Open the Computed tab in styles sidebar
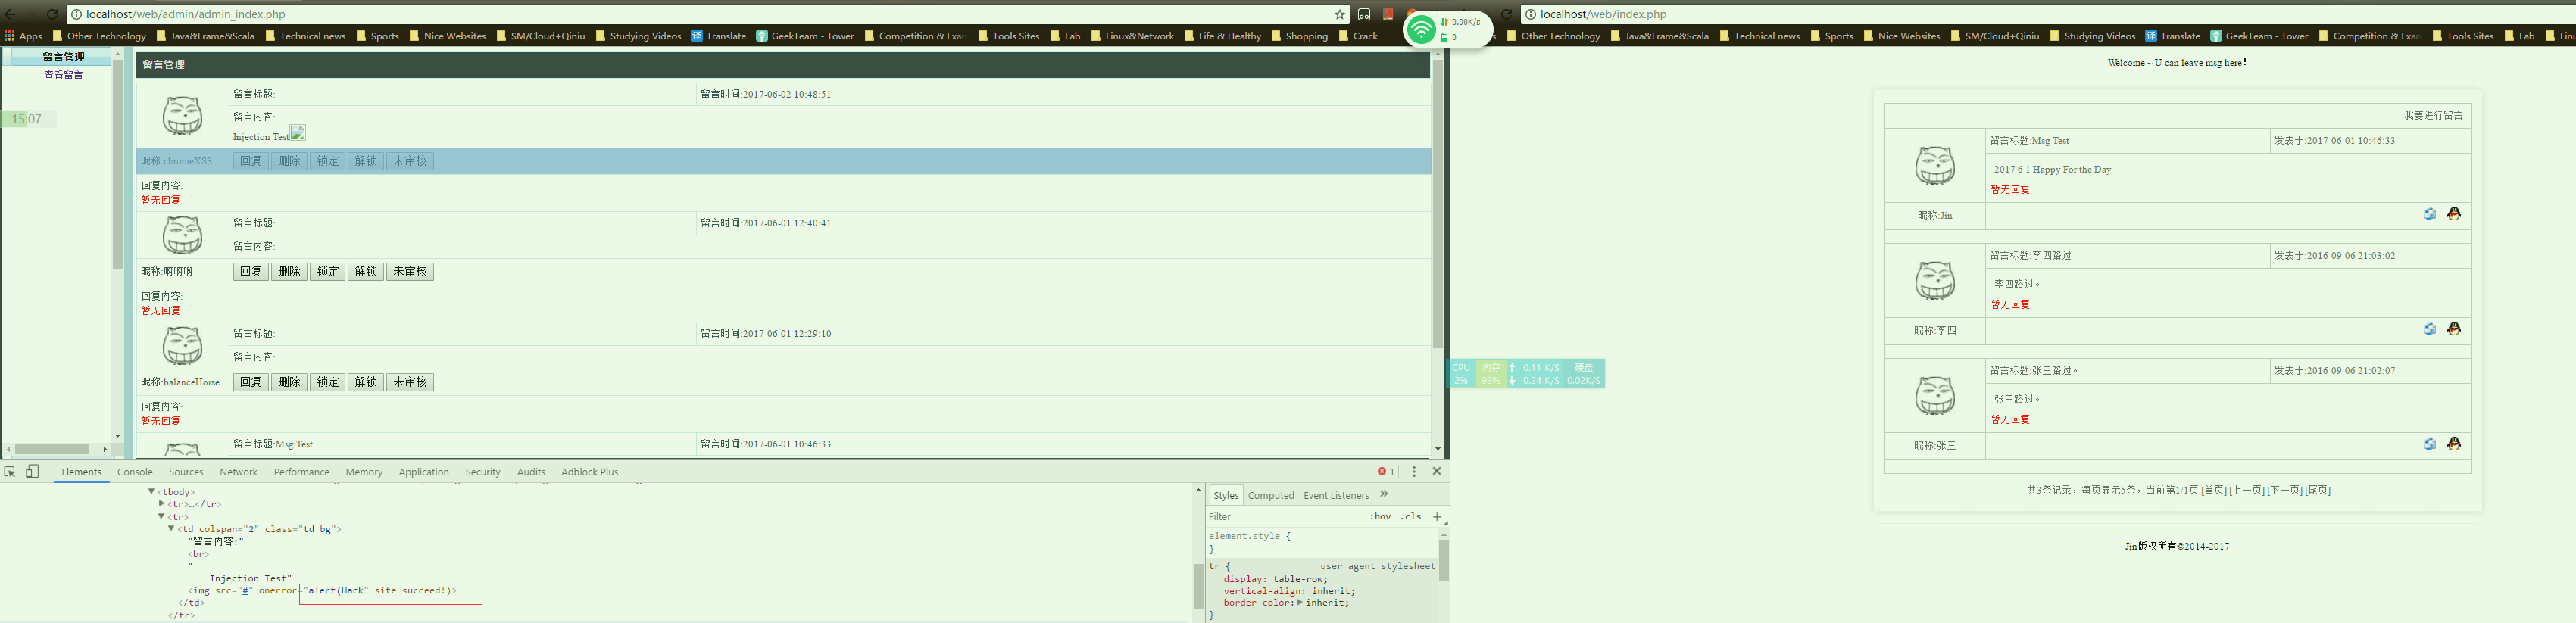This screenshot has width=2576, height=623. click(x=1270, y=496)
